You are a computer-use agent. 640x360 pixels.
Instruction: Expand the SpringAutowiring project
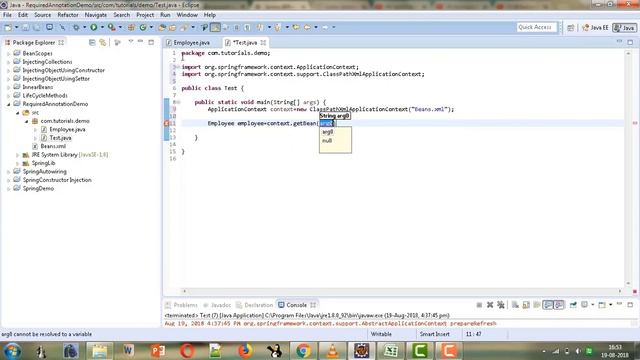point(9,171)
